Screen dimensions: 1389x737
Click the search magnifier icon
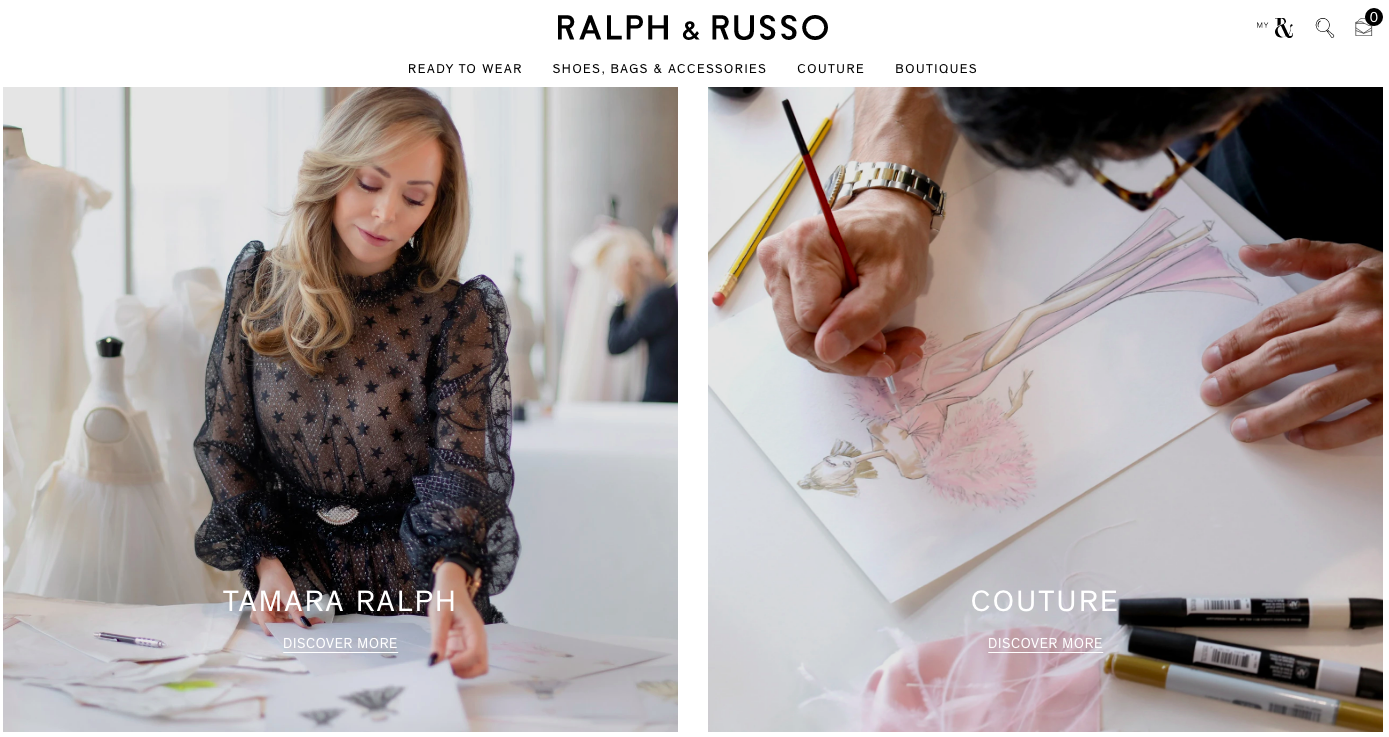click(1325, 28)
